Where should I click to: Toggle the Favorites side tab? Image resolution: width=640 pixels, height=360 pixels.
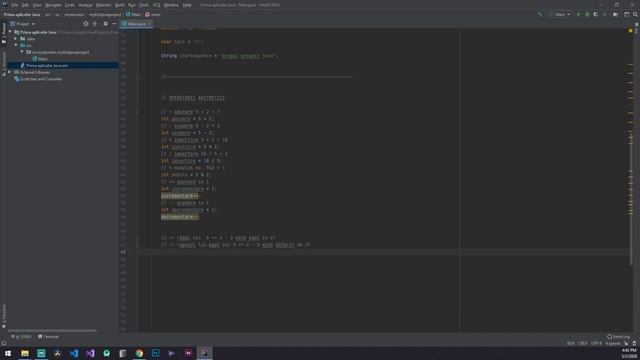(x=4, y=316)
